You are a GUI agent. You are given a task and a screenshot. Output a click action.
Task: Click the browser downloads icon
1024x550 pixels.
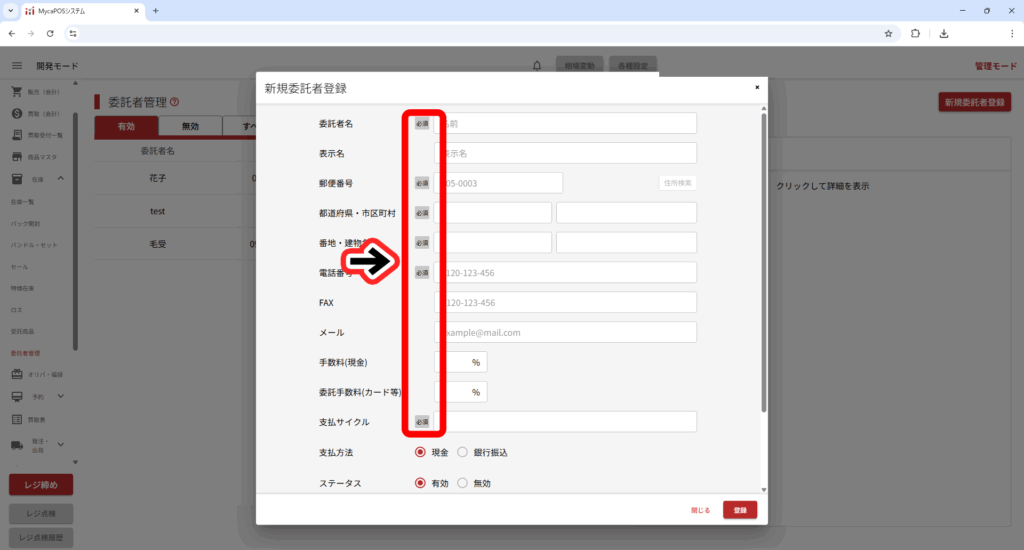pyautogui.click(x=944, y=33)
